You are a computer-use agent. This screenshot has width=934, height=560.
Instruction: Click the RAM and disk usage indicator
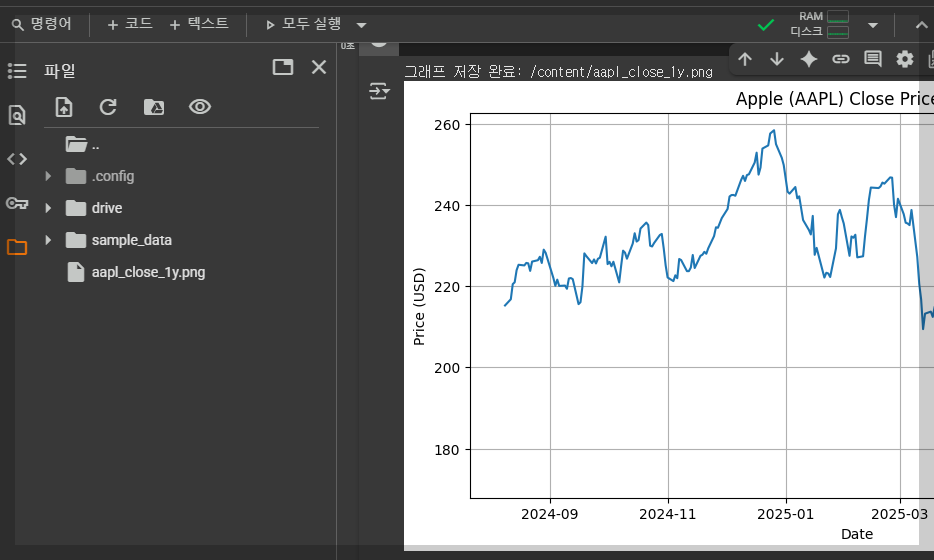coord(820,24)
